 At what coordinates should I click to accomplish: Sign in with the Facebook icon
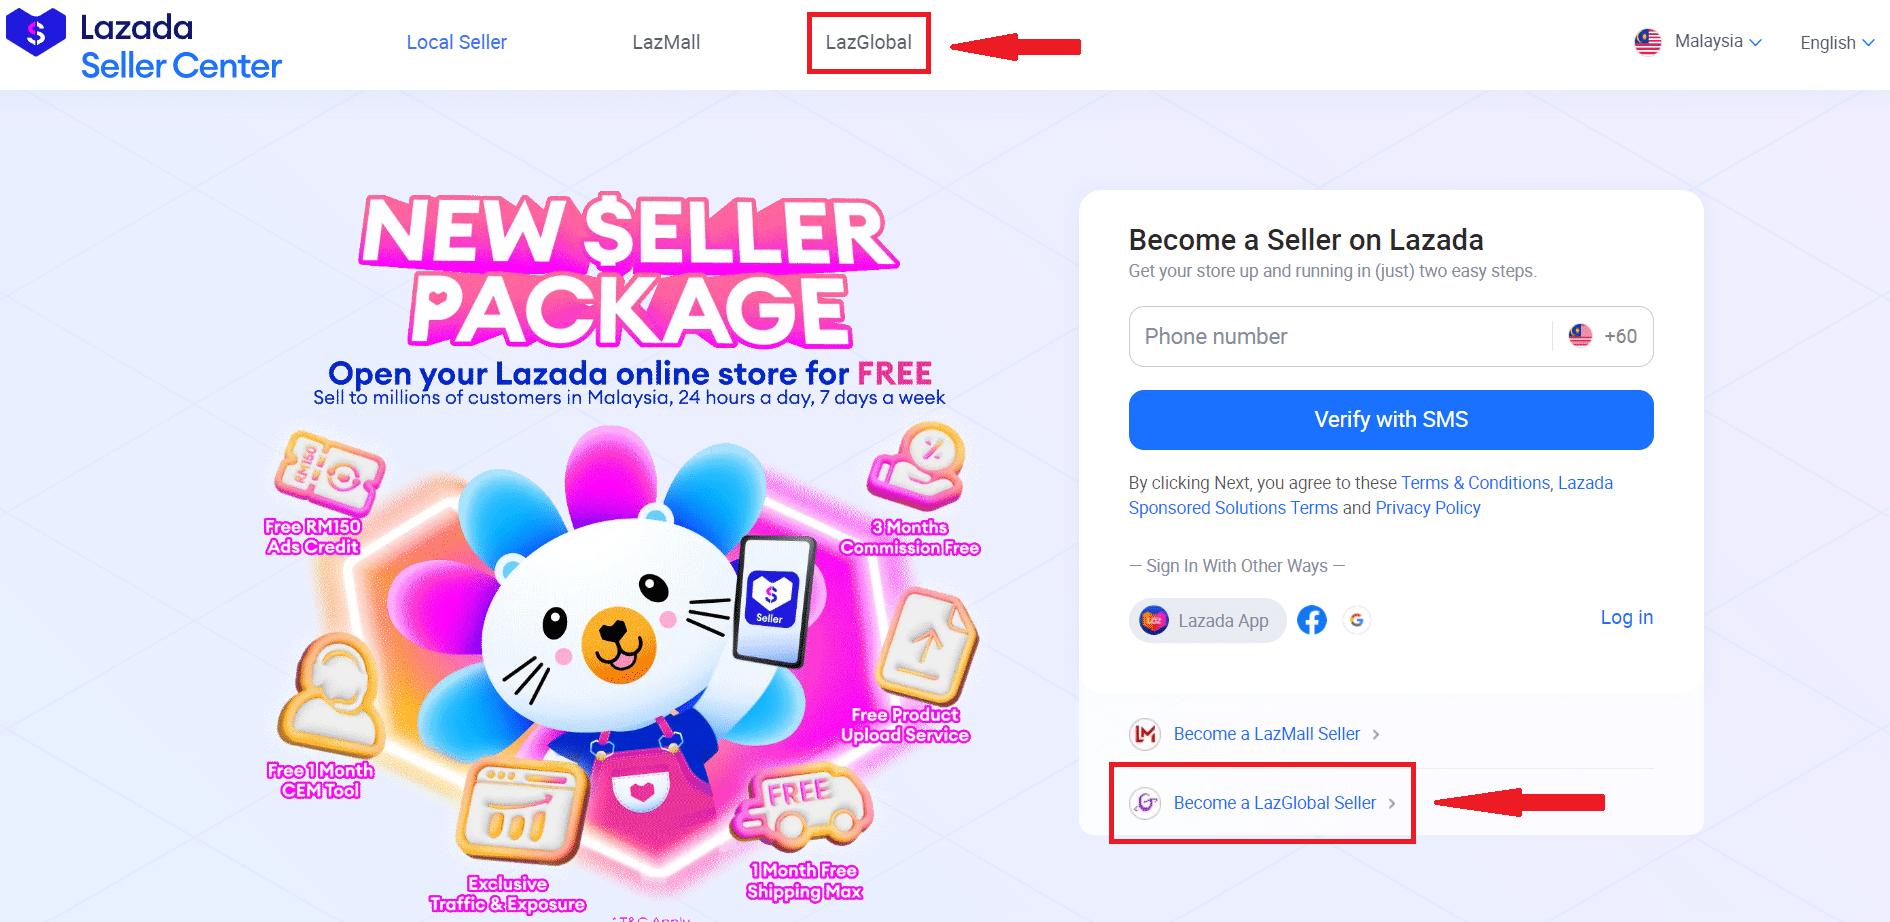point(1311,620)
